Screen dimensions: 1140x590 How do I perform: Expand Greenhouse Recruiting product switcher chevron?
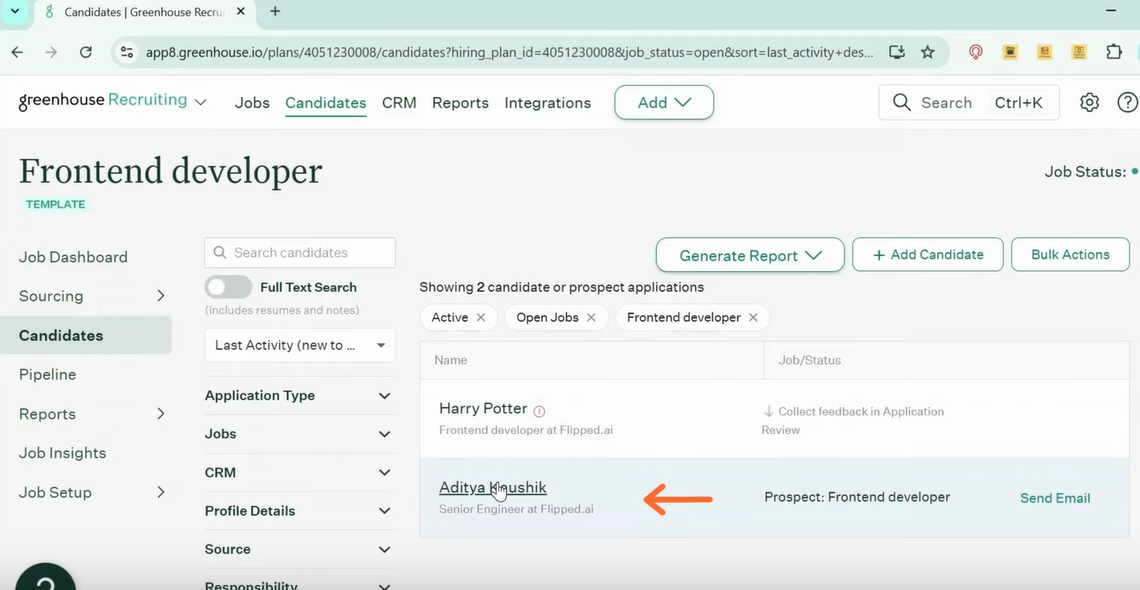click(201, 102)
